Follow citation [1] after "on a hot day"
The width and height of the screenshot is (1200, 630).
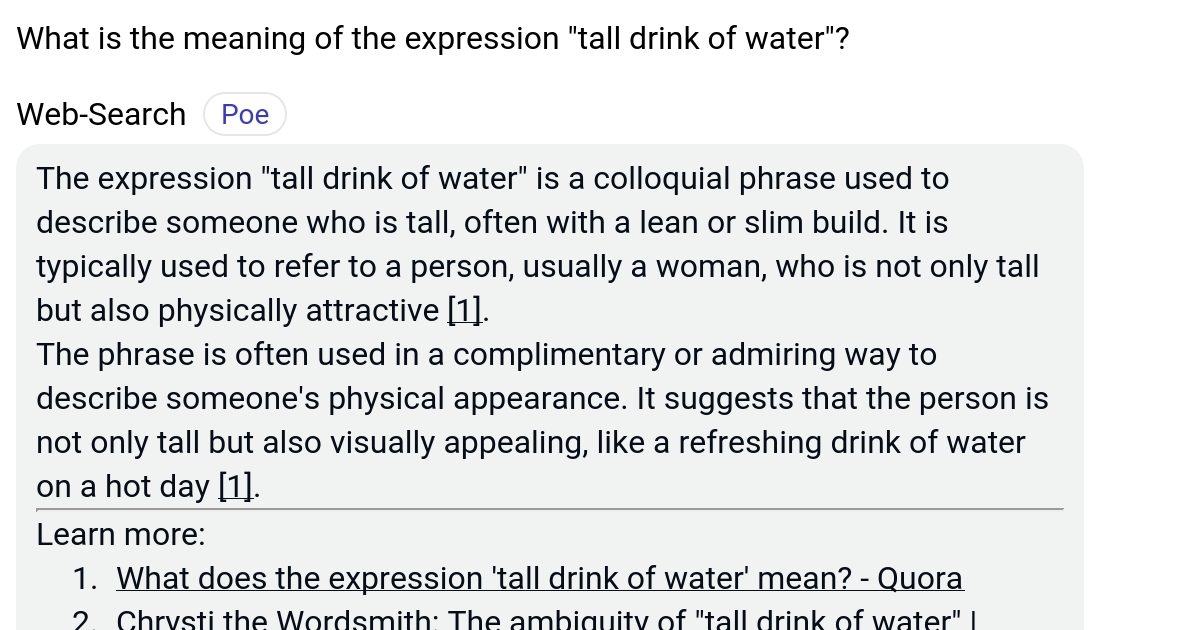coord(234,486)
